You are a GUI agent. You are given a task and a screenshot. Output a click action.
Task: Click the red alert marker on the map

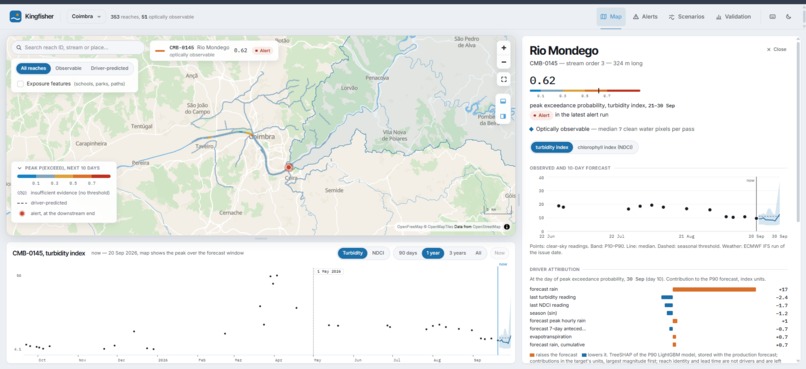289,167
